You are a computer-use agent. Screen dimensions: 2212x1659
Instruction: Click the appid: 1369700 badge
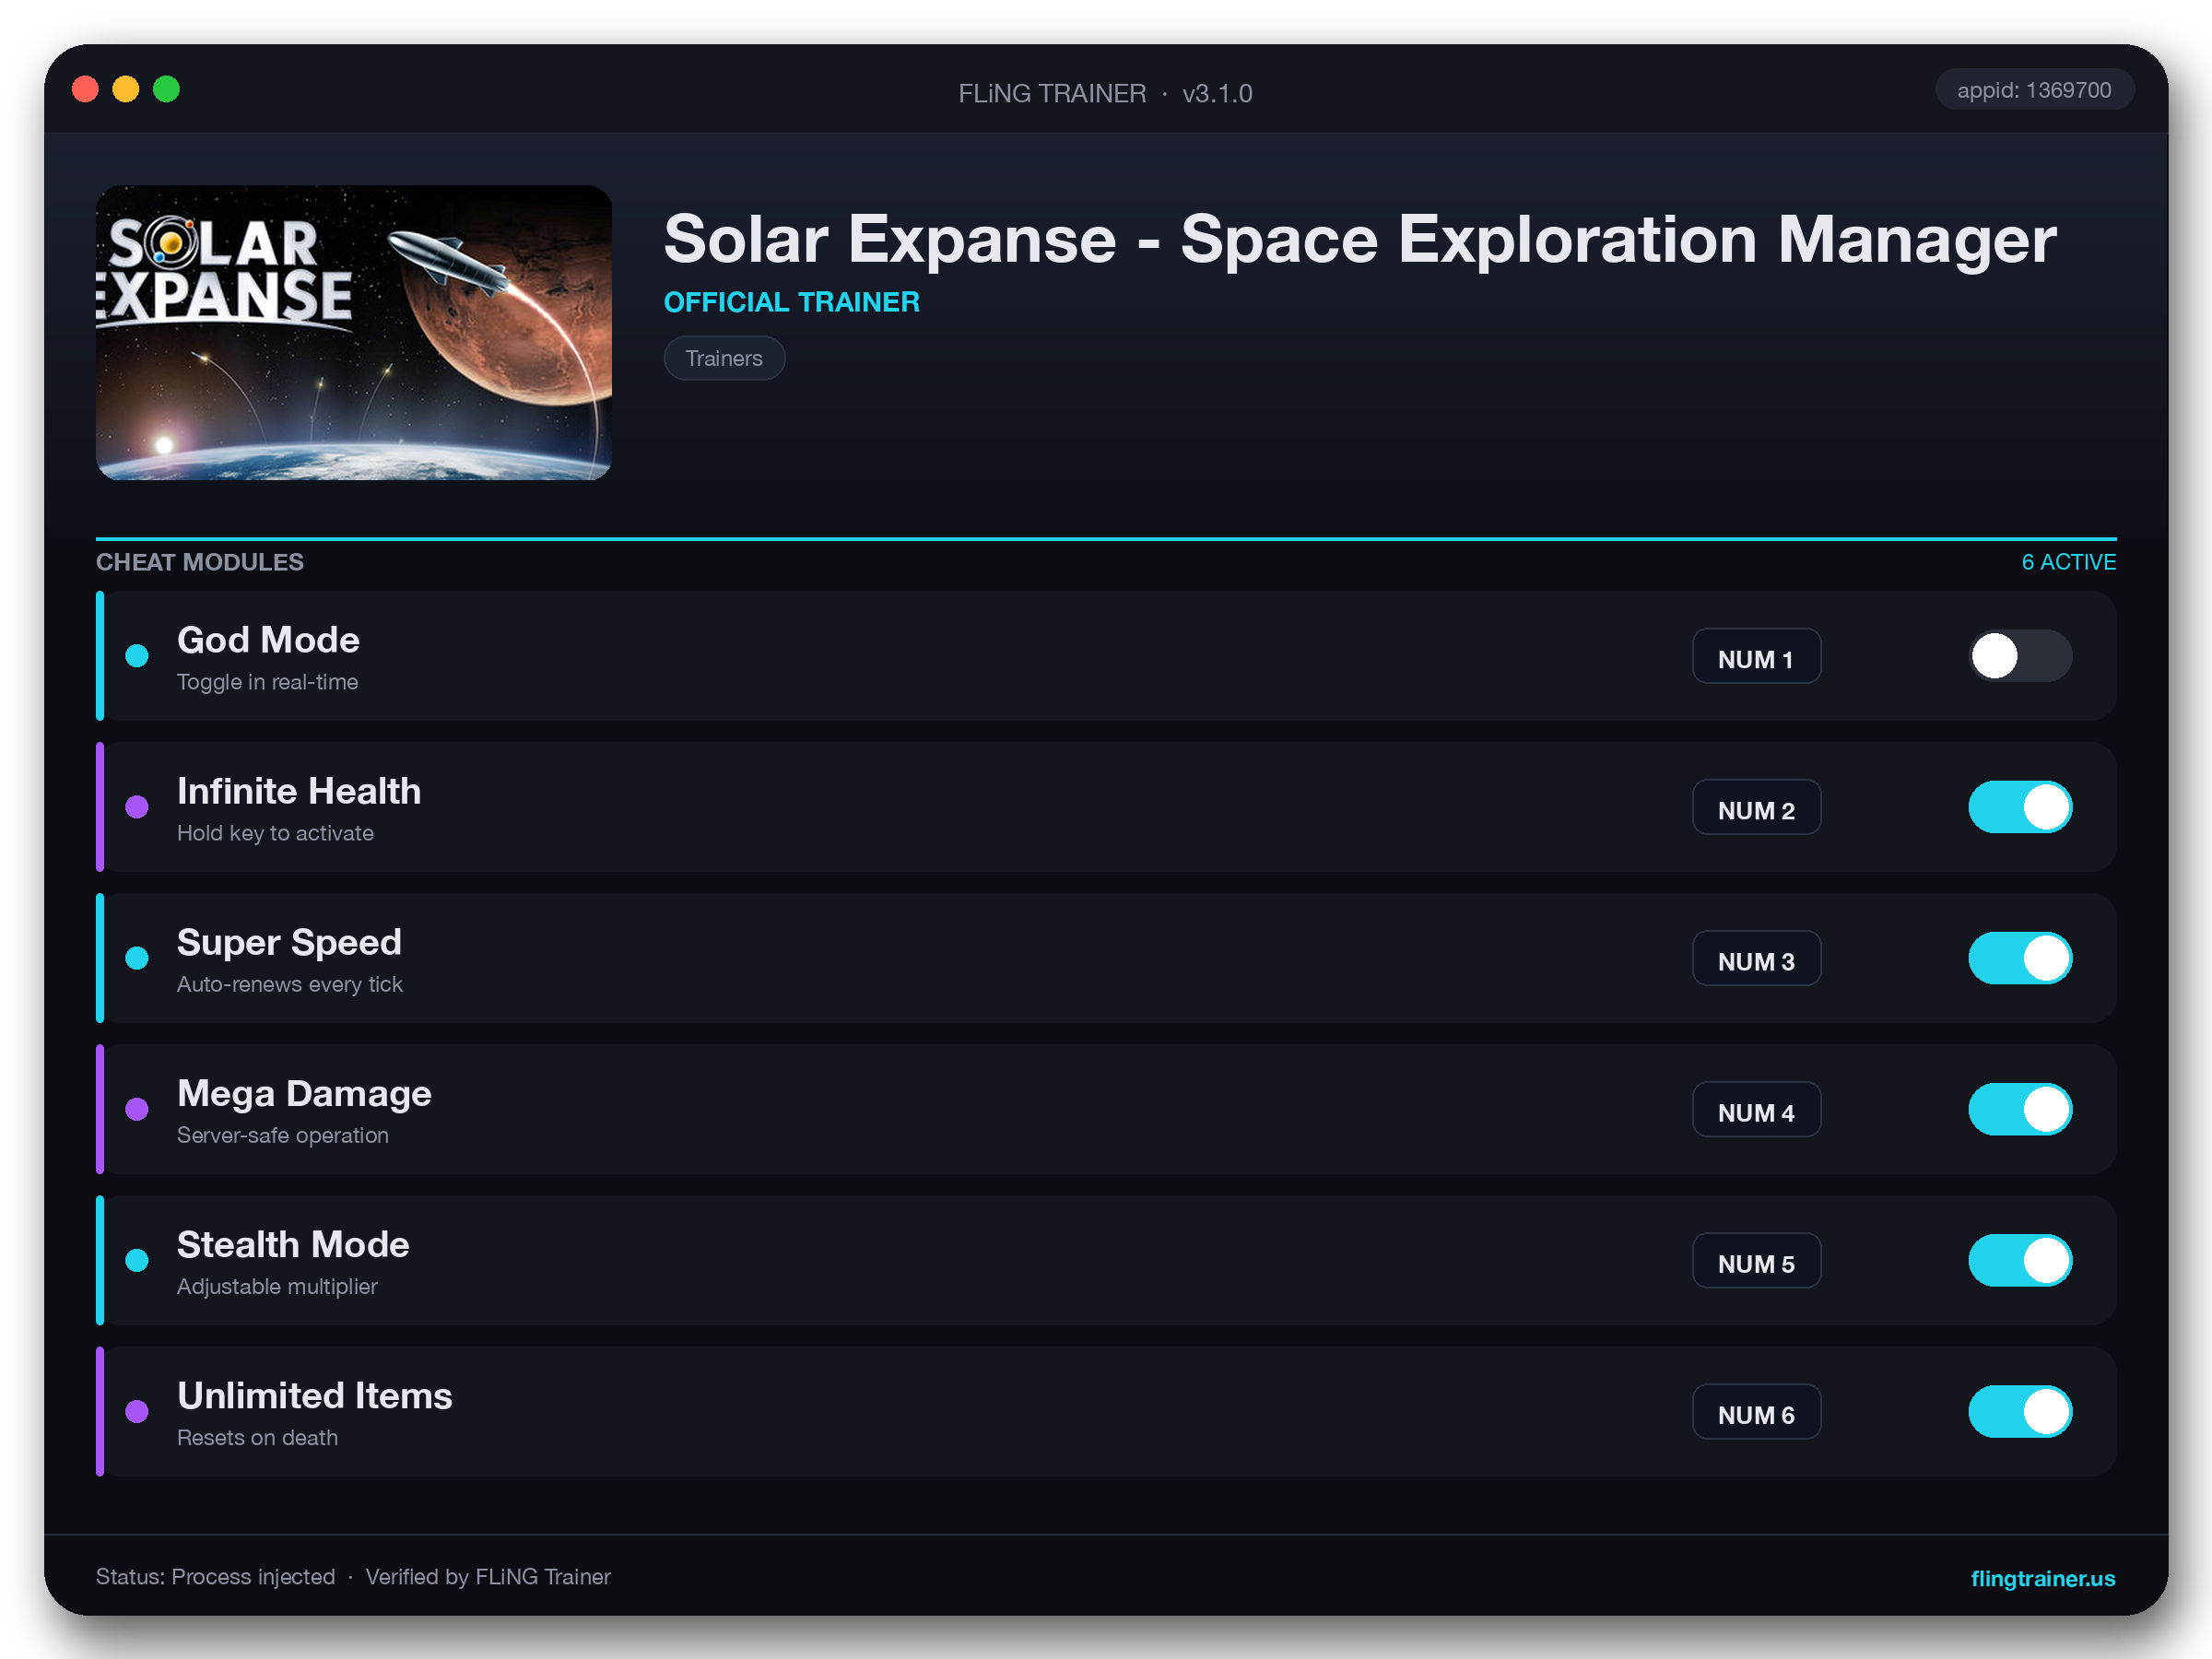tap(2033, 90)
